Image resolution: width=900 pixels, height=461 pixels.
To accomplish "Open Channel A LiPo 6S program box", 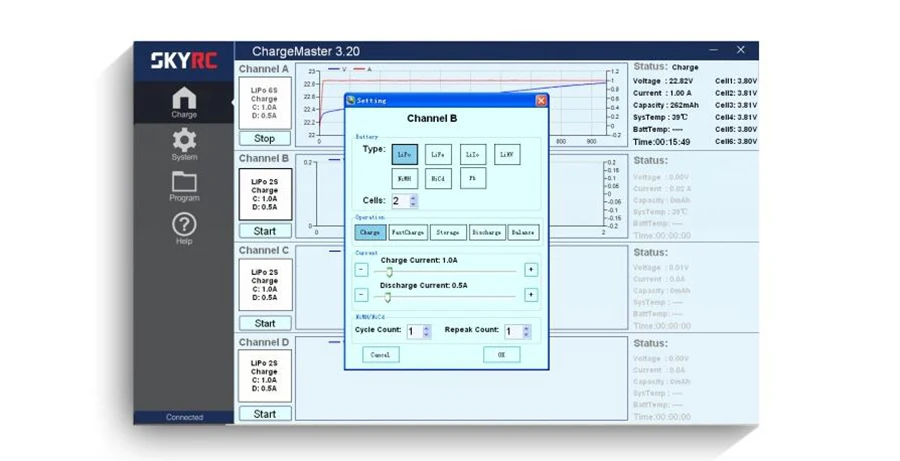I will (x=265, y=103).
